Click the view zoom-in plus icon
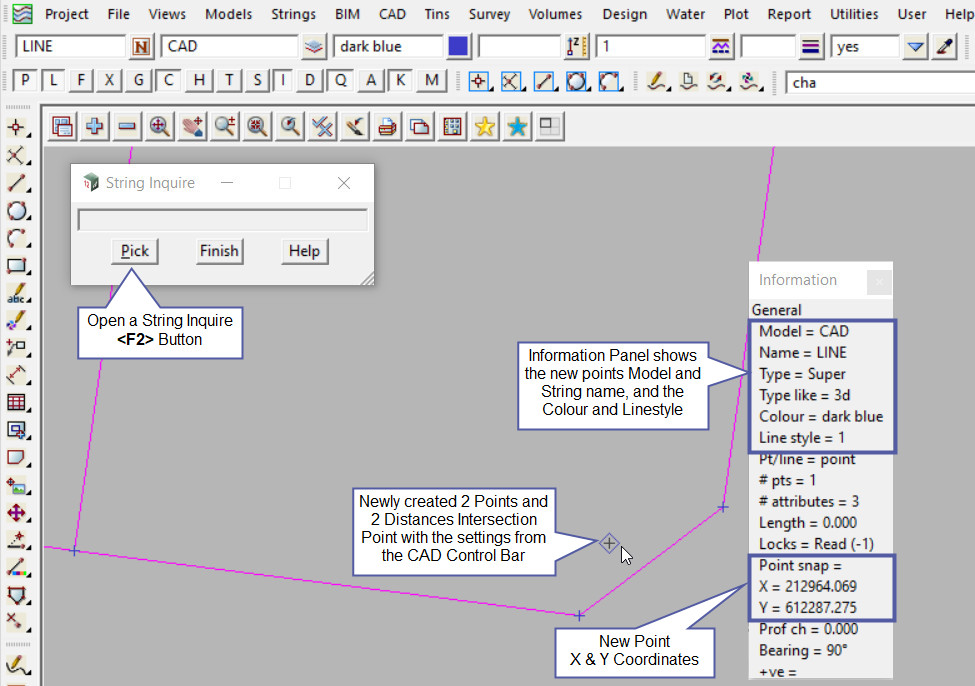 tap(95, 126)
